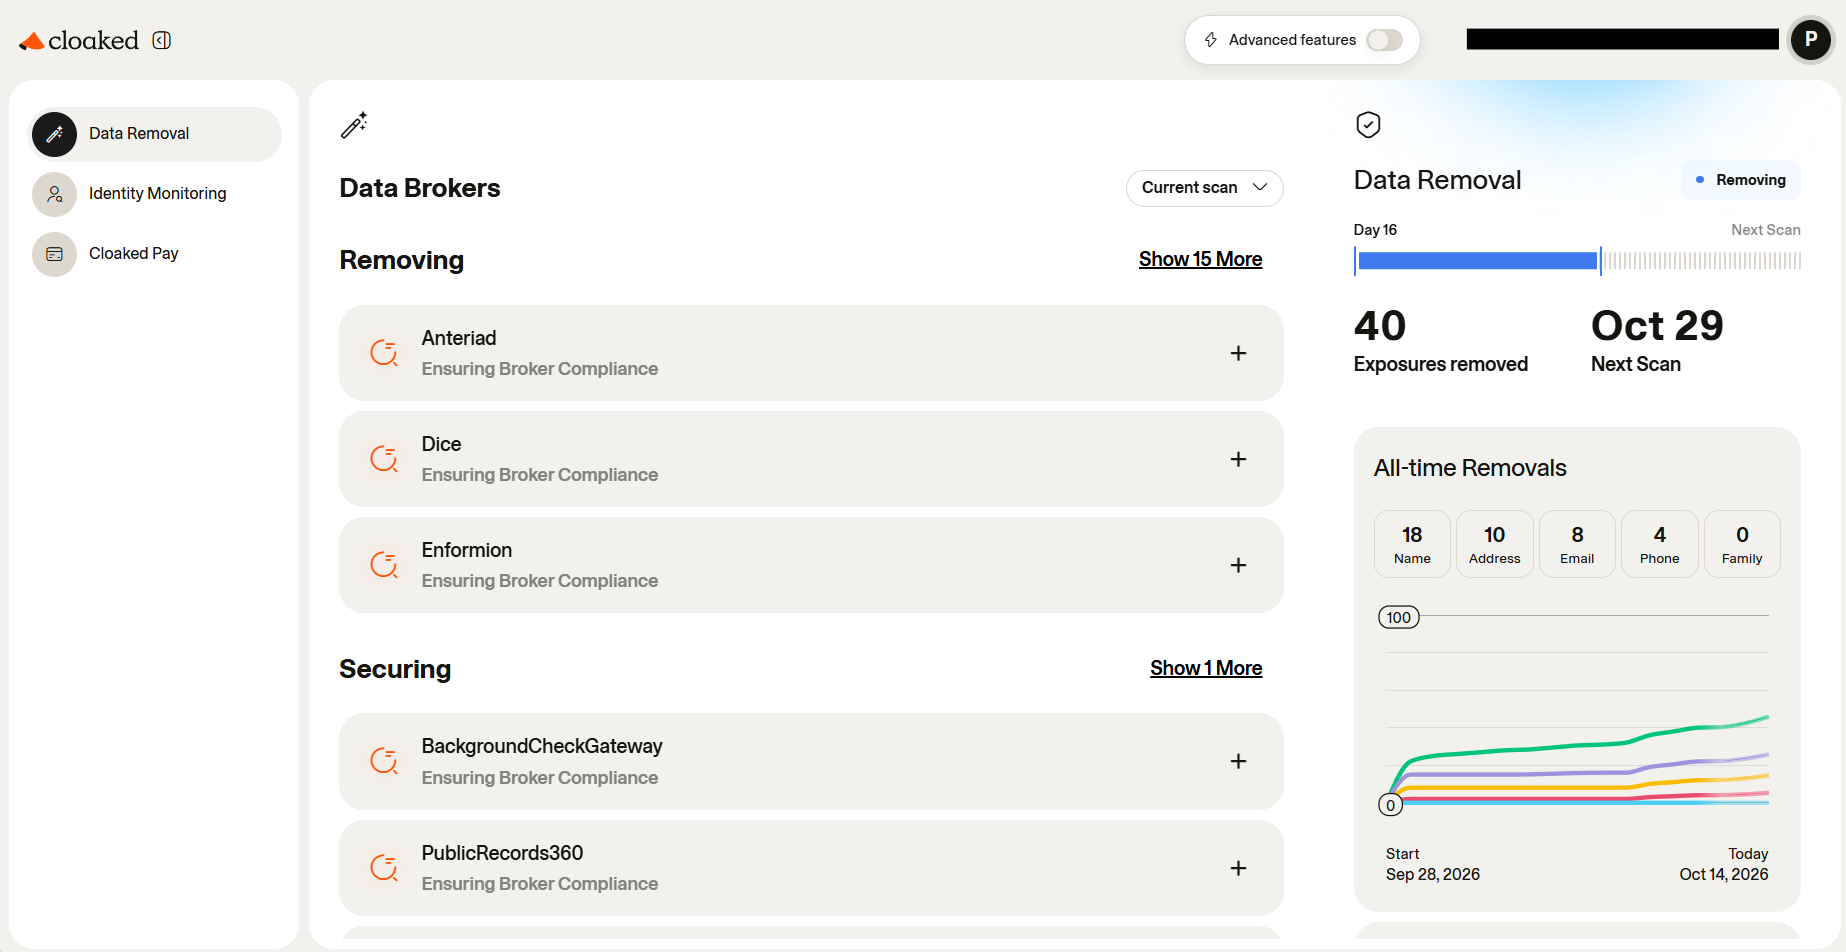Click the Cloaked Pay card icon

click(54, 254)
